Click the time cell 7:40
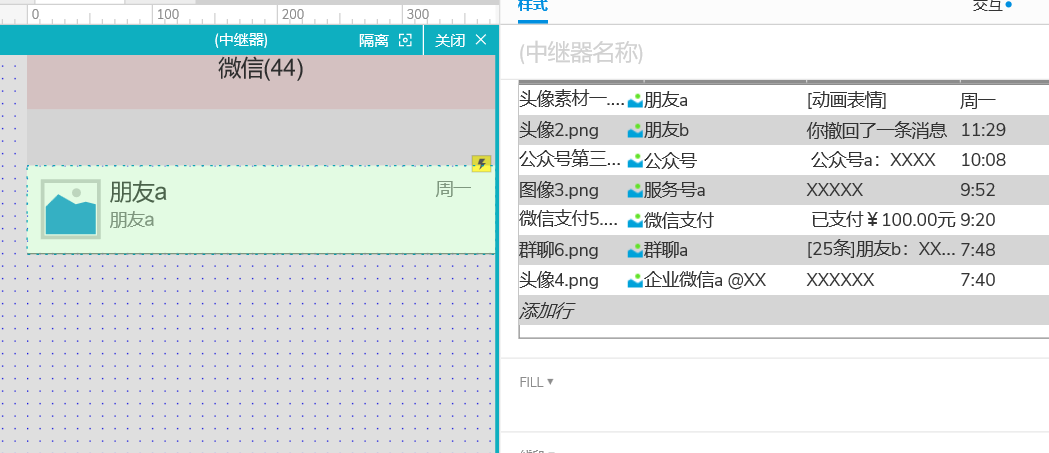 [x=978, y=280]
